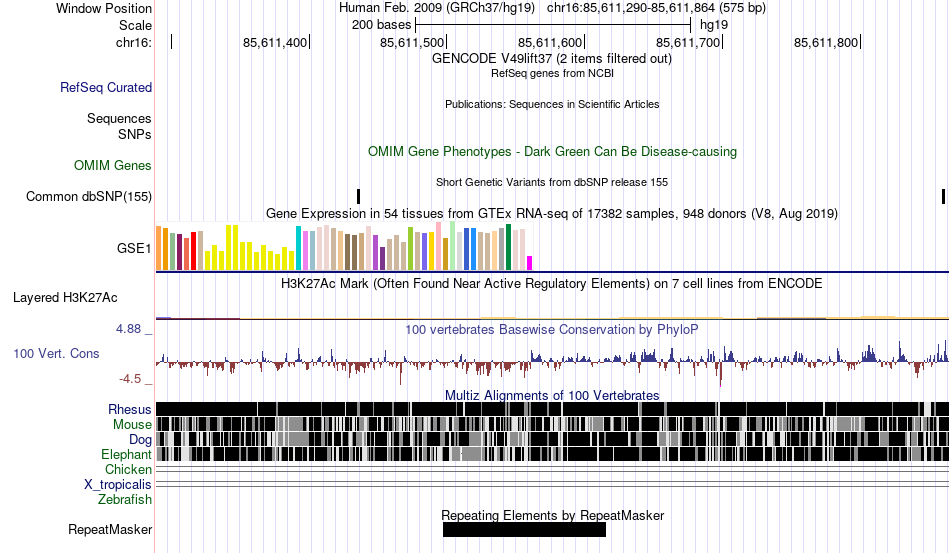This screenshot has width=950, height=553.
Task: Click the Zebrafish alignment row label
Action: (x=125, y=500)
